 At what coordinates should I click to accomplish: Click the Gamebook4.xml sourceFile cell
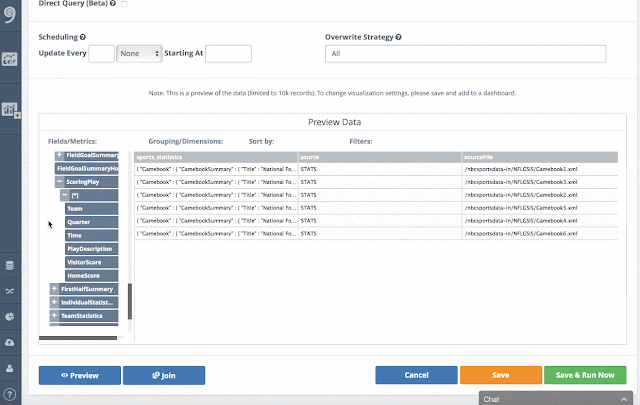(540, 220)
